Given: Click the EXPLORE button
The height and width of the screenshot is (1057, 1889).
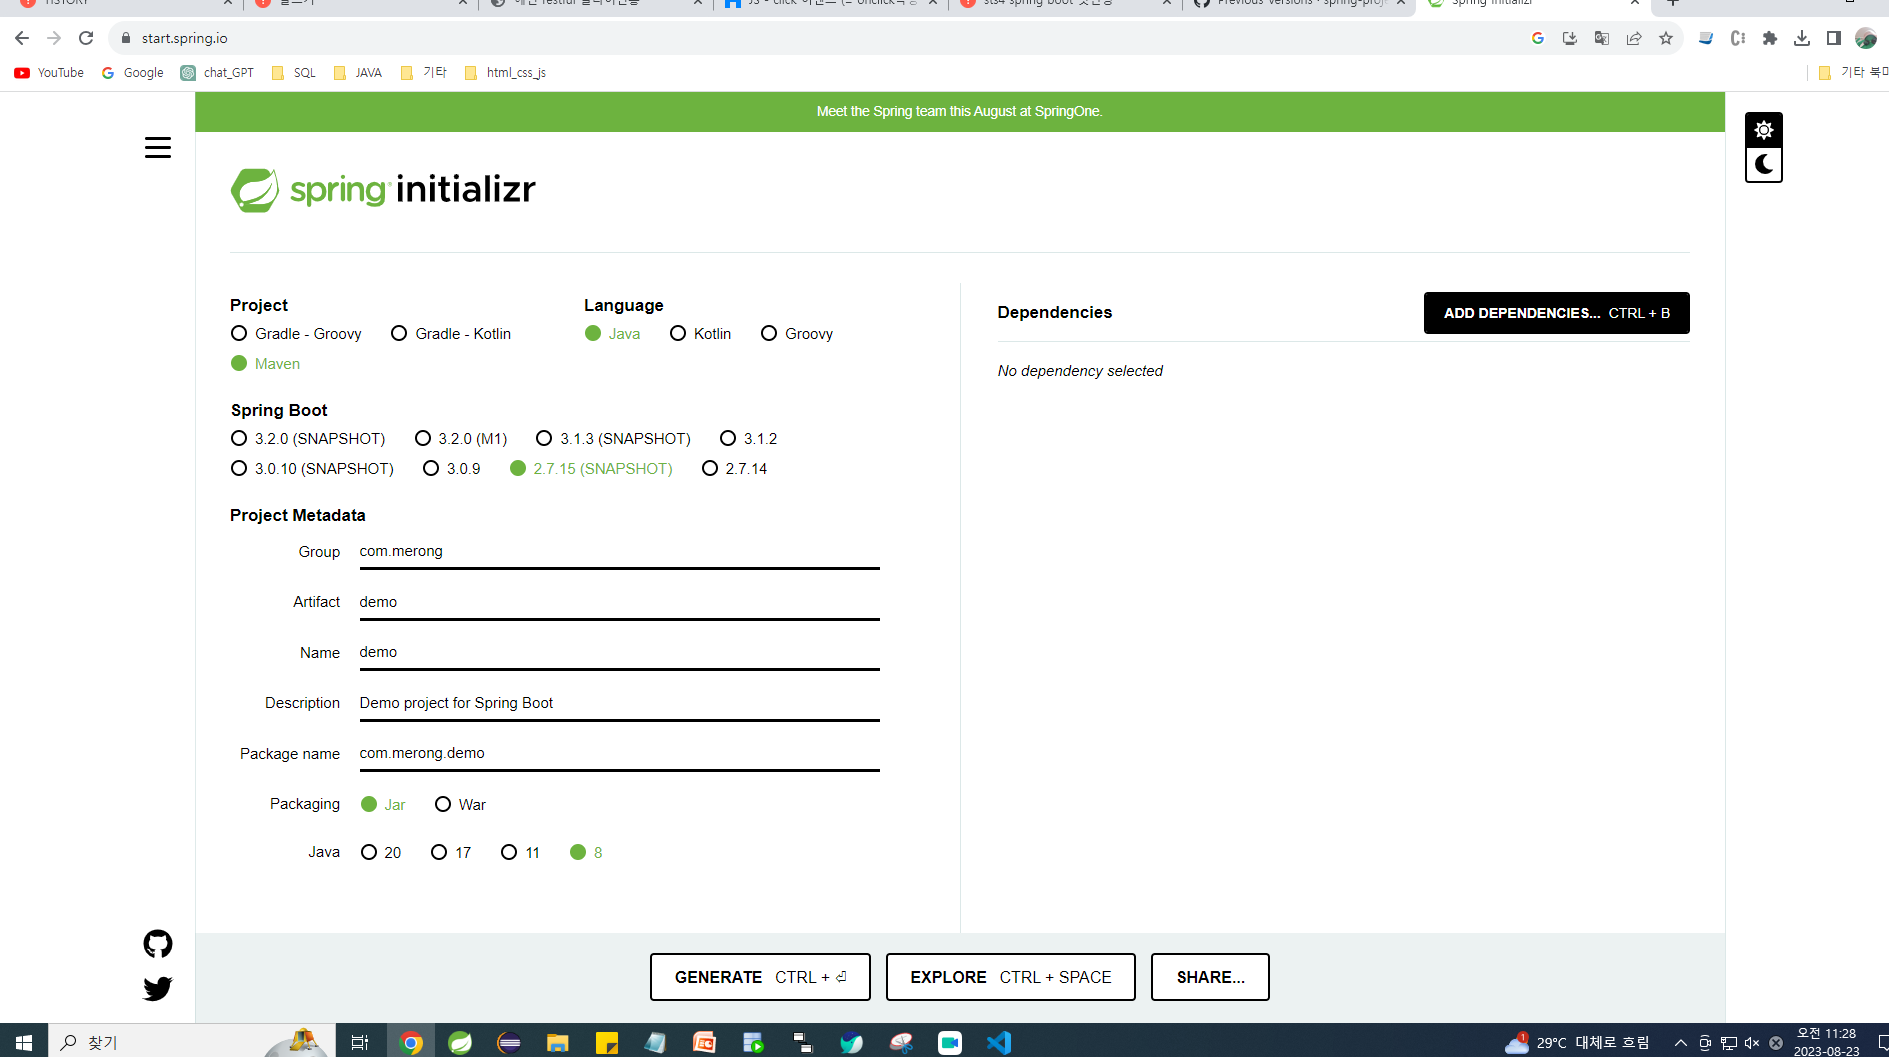Looking at the screenshot, I should 1010,977.
